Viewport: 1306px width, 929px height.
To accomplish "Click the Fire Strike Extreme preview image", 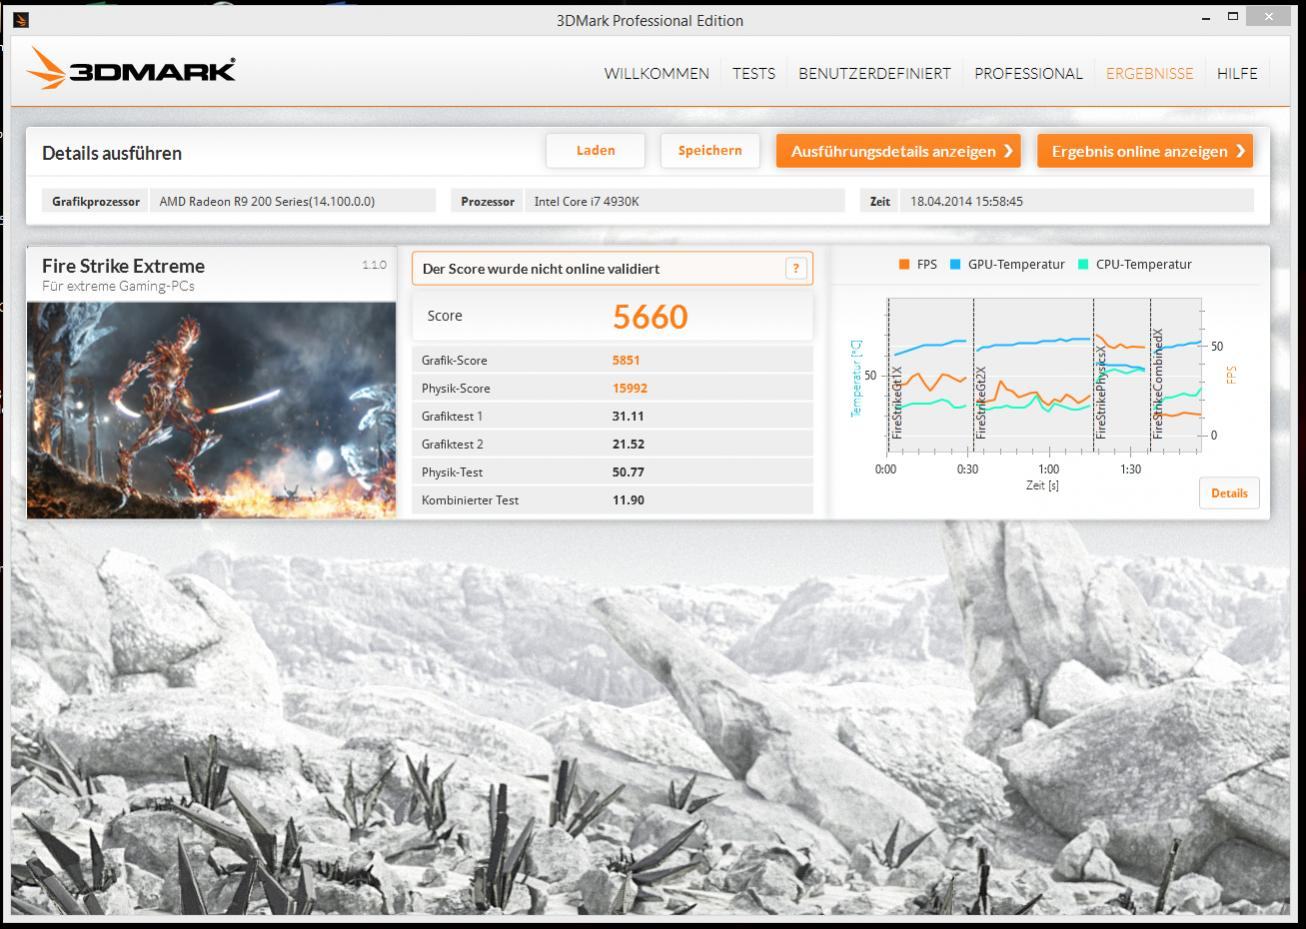I will coord(212,410).
